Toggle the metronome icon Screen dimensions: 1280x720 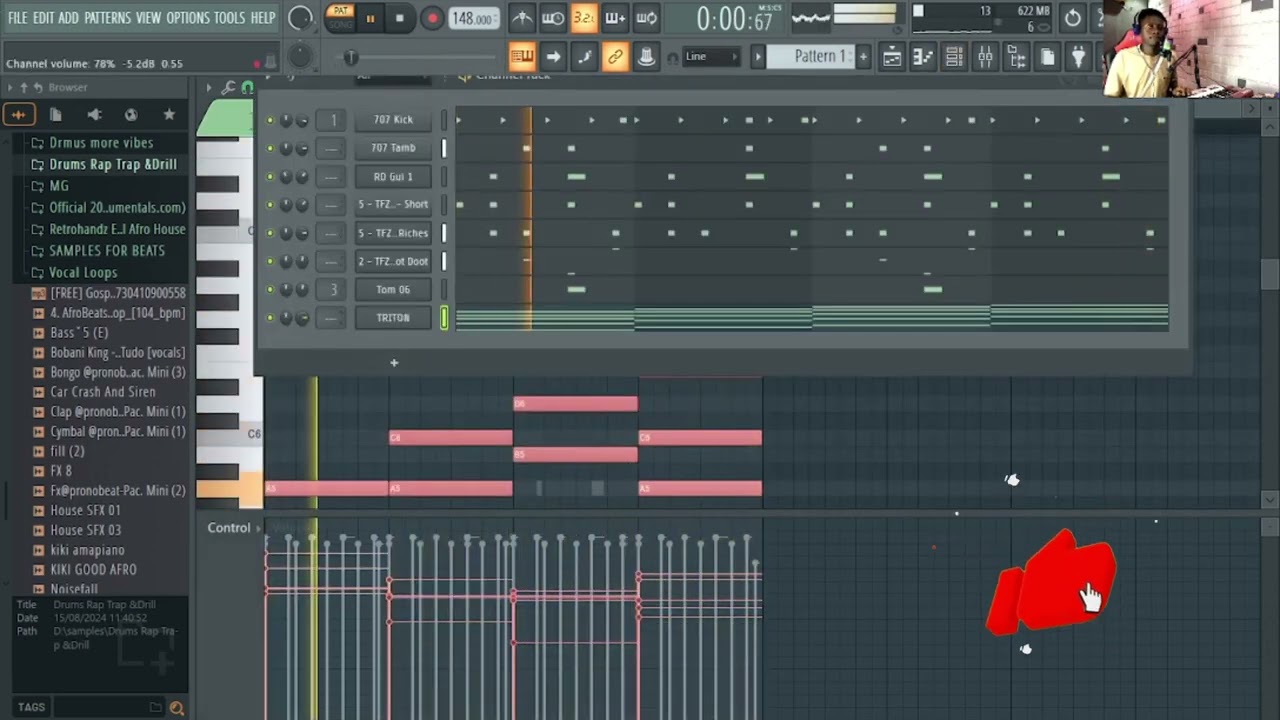pyautogui.click(x=522, y=18)
